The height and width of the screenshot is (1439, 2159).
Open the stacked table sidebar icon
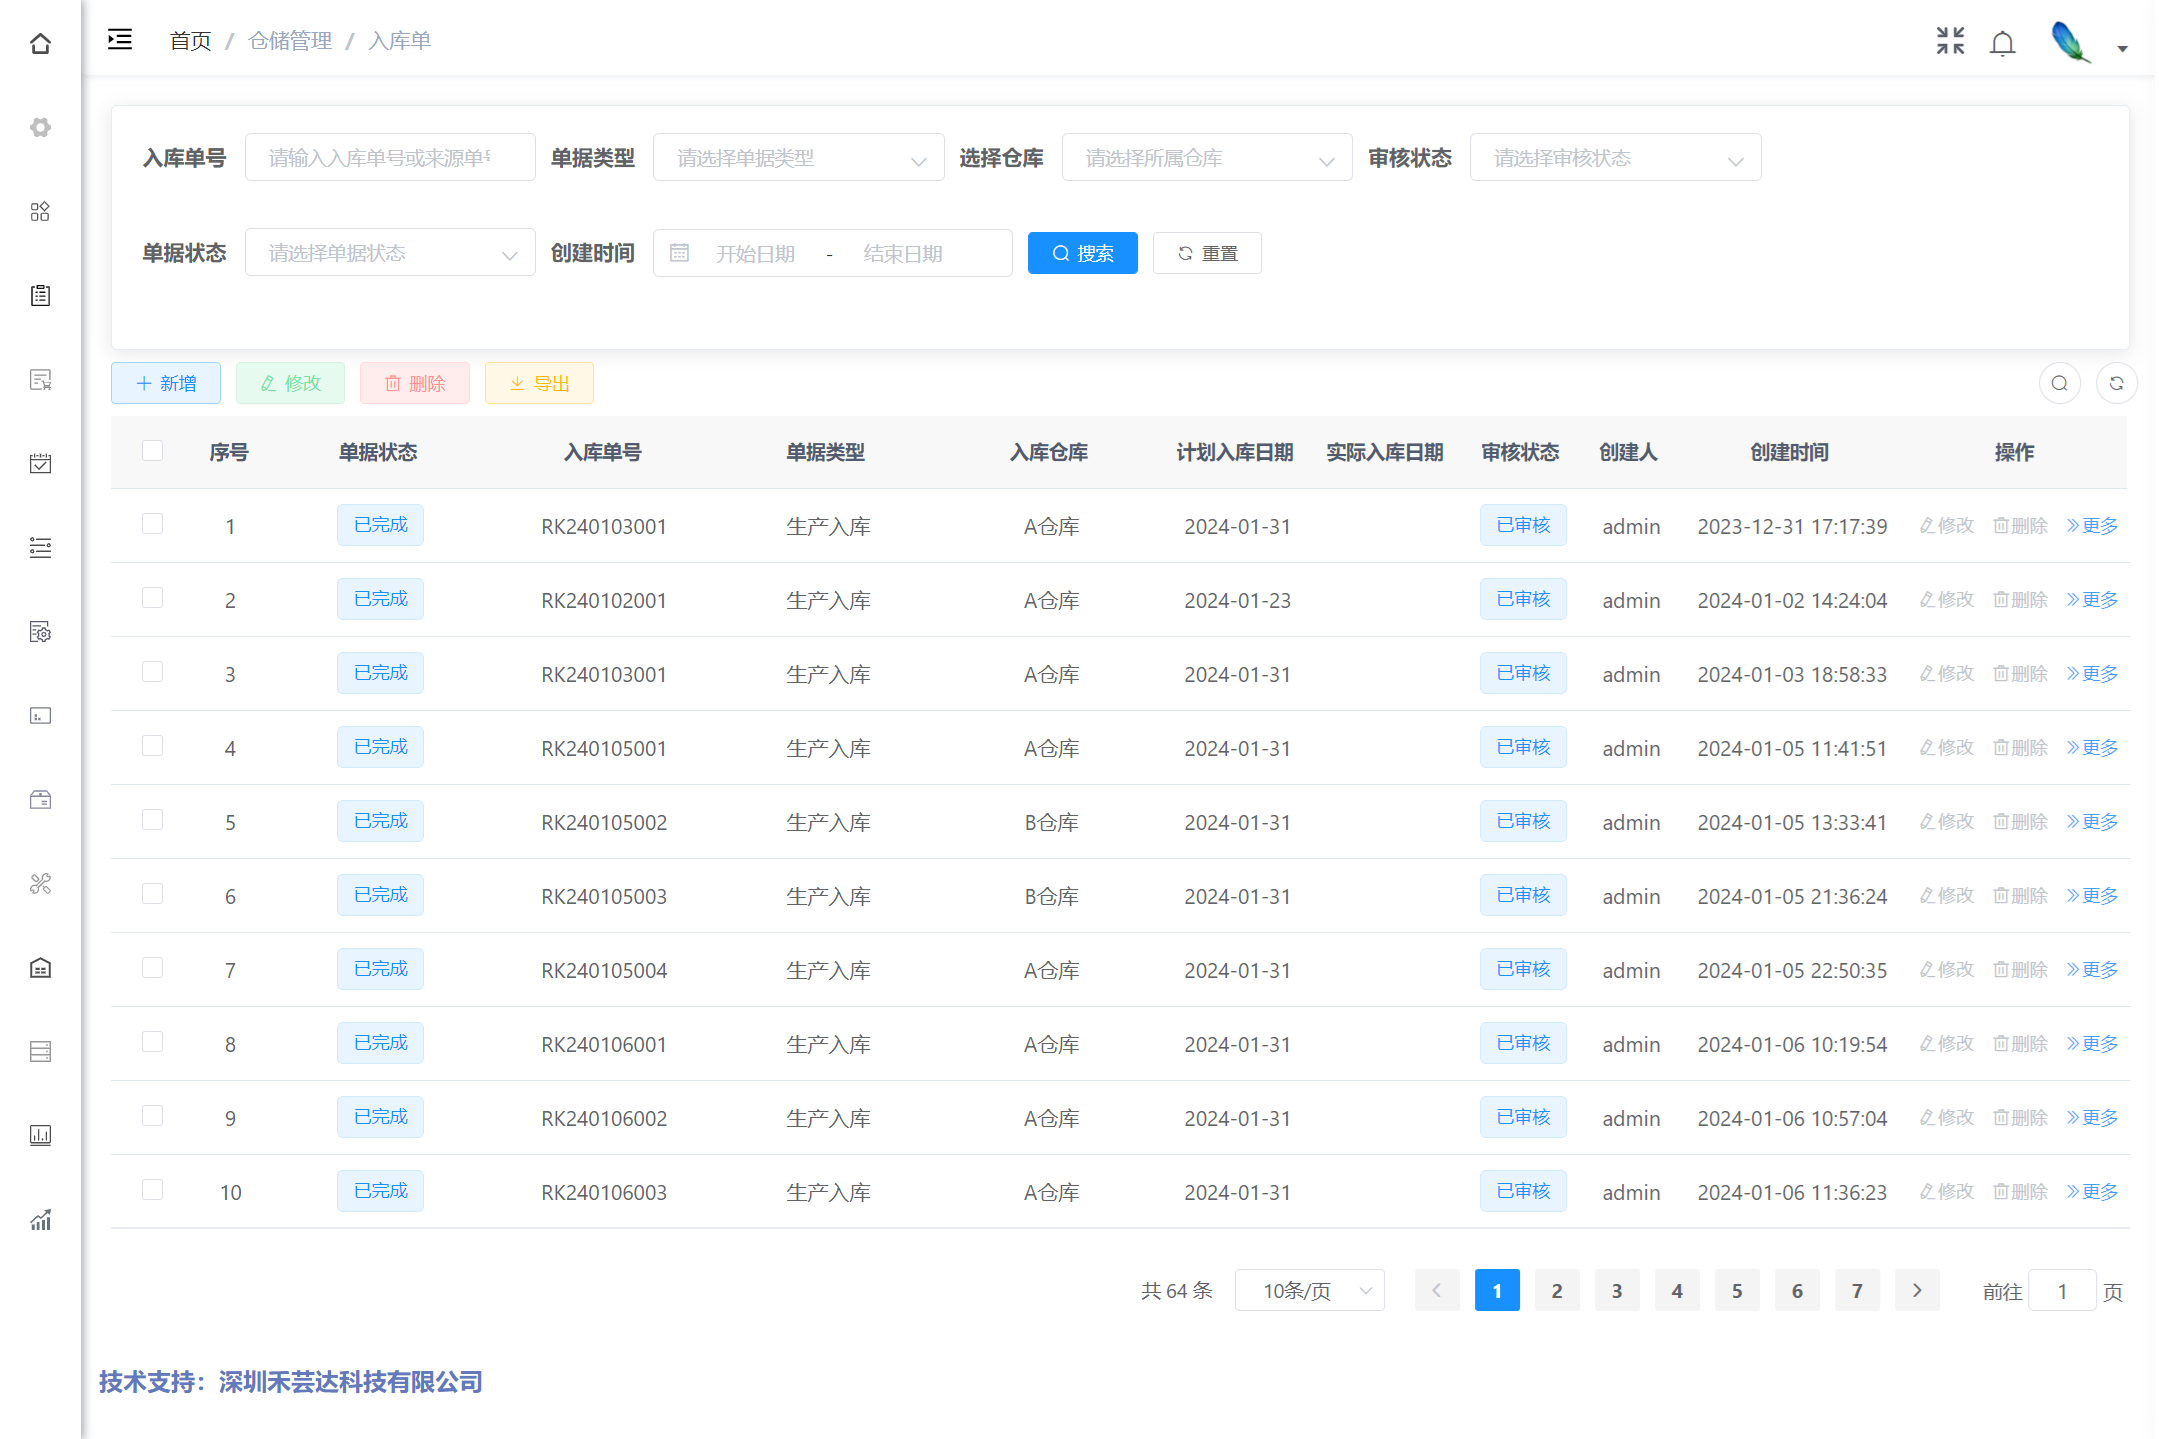(x=40, y=1051)
